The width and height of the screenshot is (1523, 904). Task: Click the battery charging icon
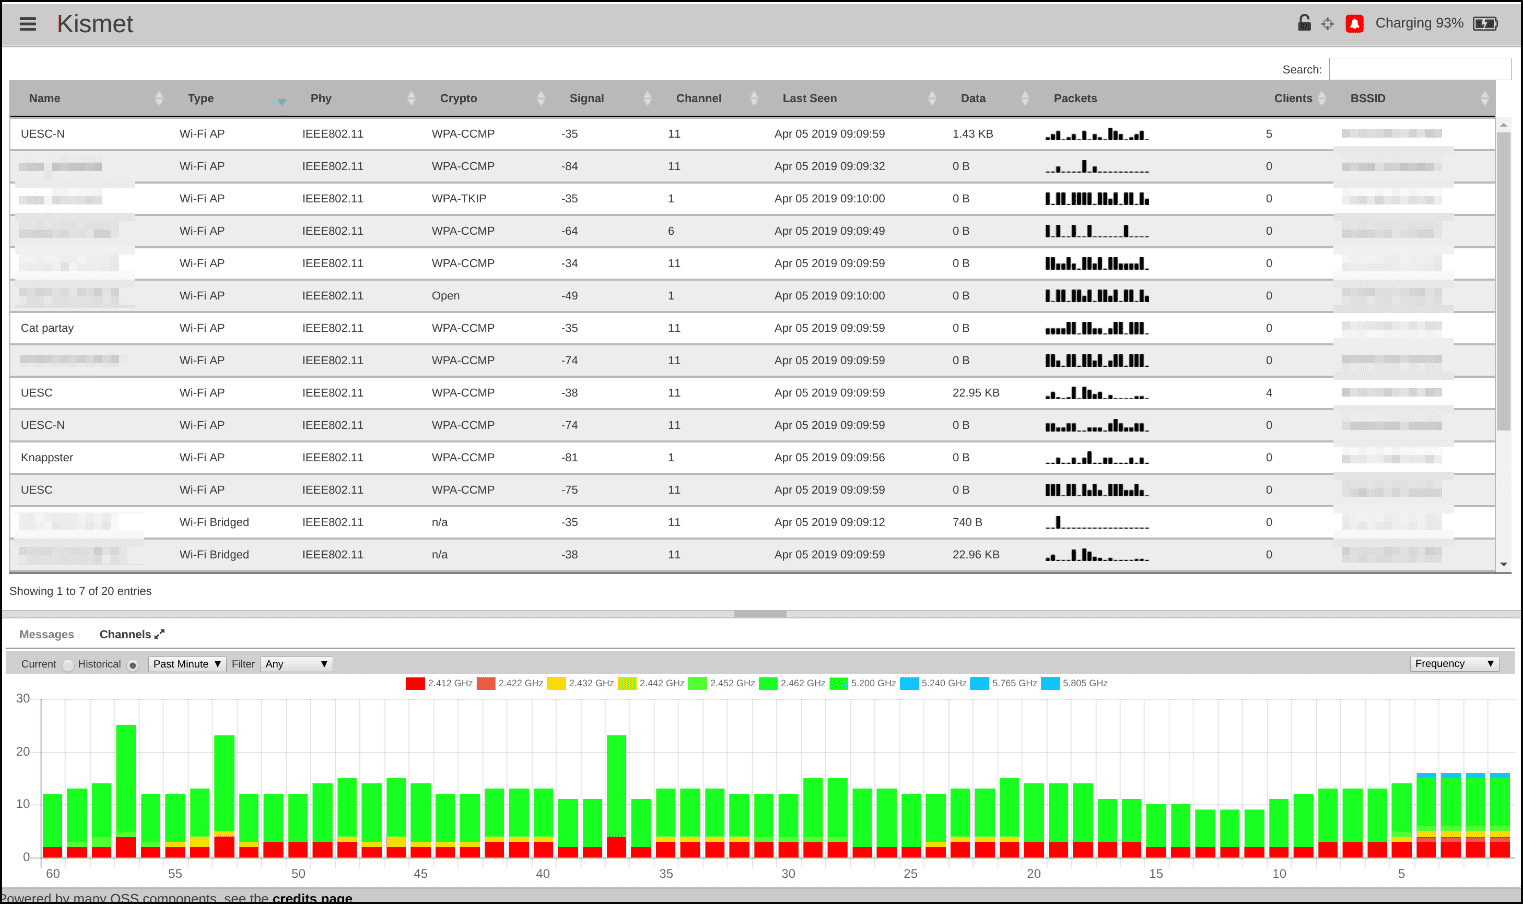[x=1485, y=22]
